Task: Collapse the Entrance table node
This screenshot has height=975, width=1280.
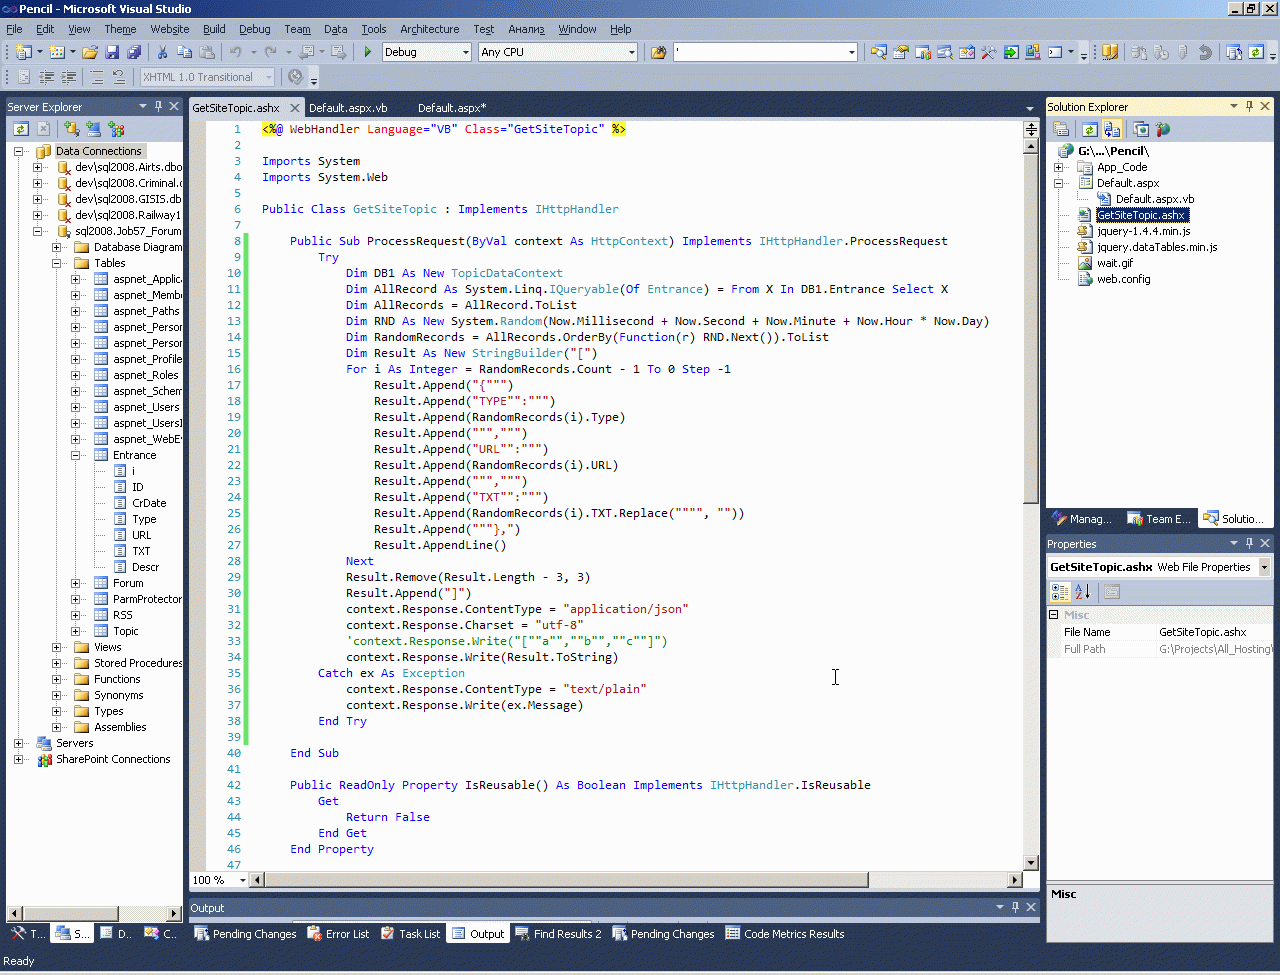Action: tap(76, 455)
